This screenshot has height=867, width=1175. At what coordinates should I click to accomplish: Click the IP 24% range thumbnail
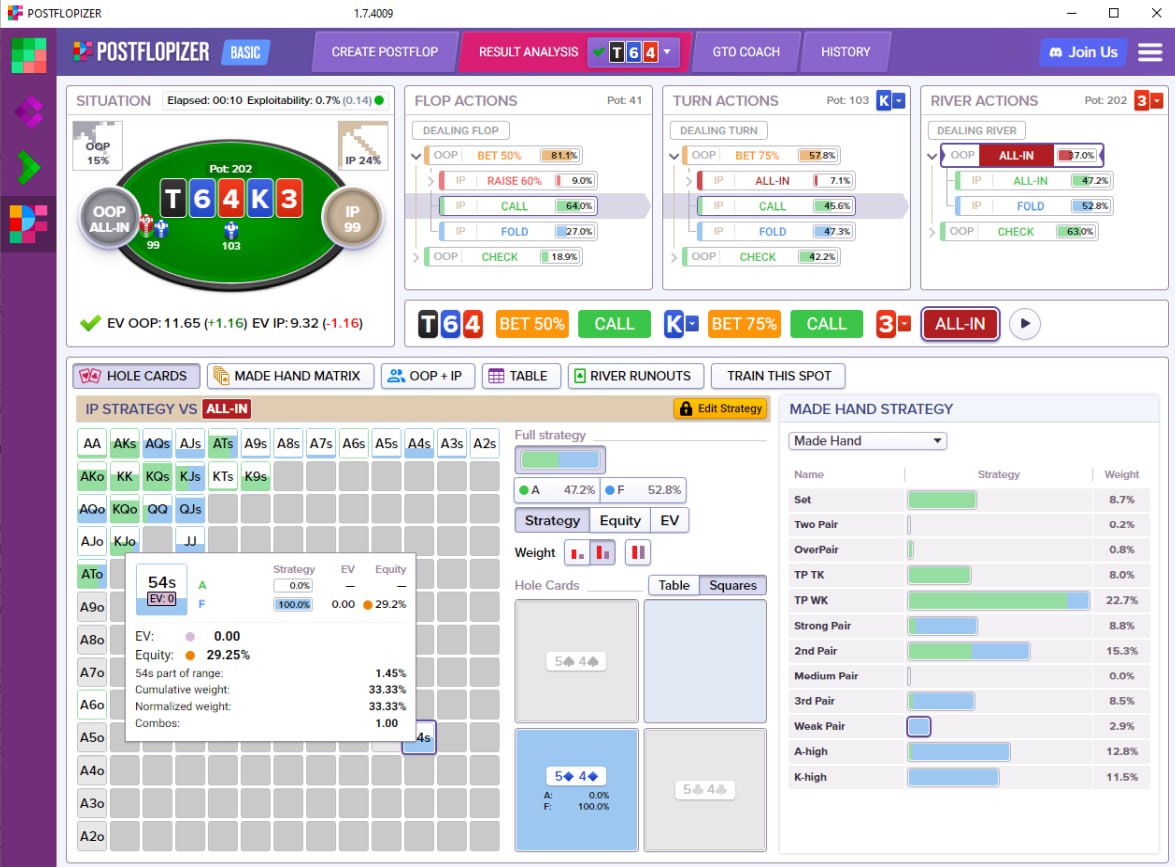(x=363, y=147)
